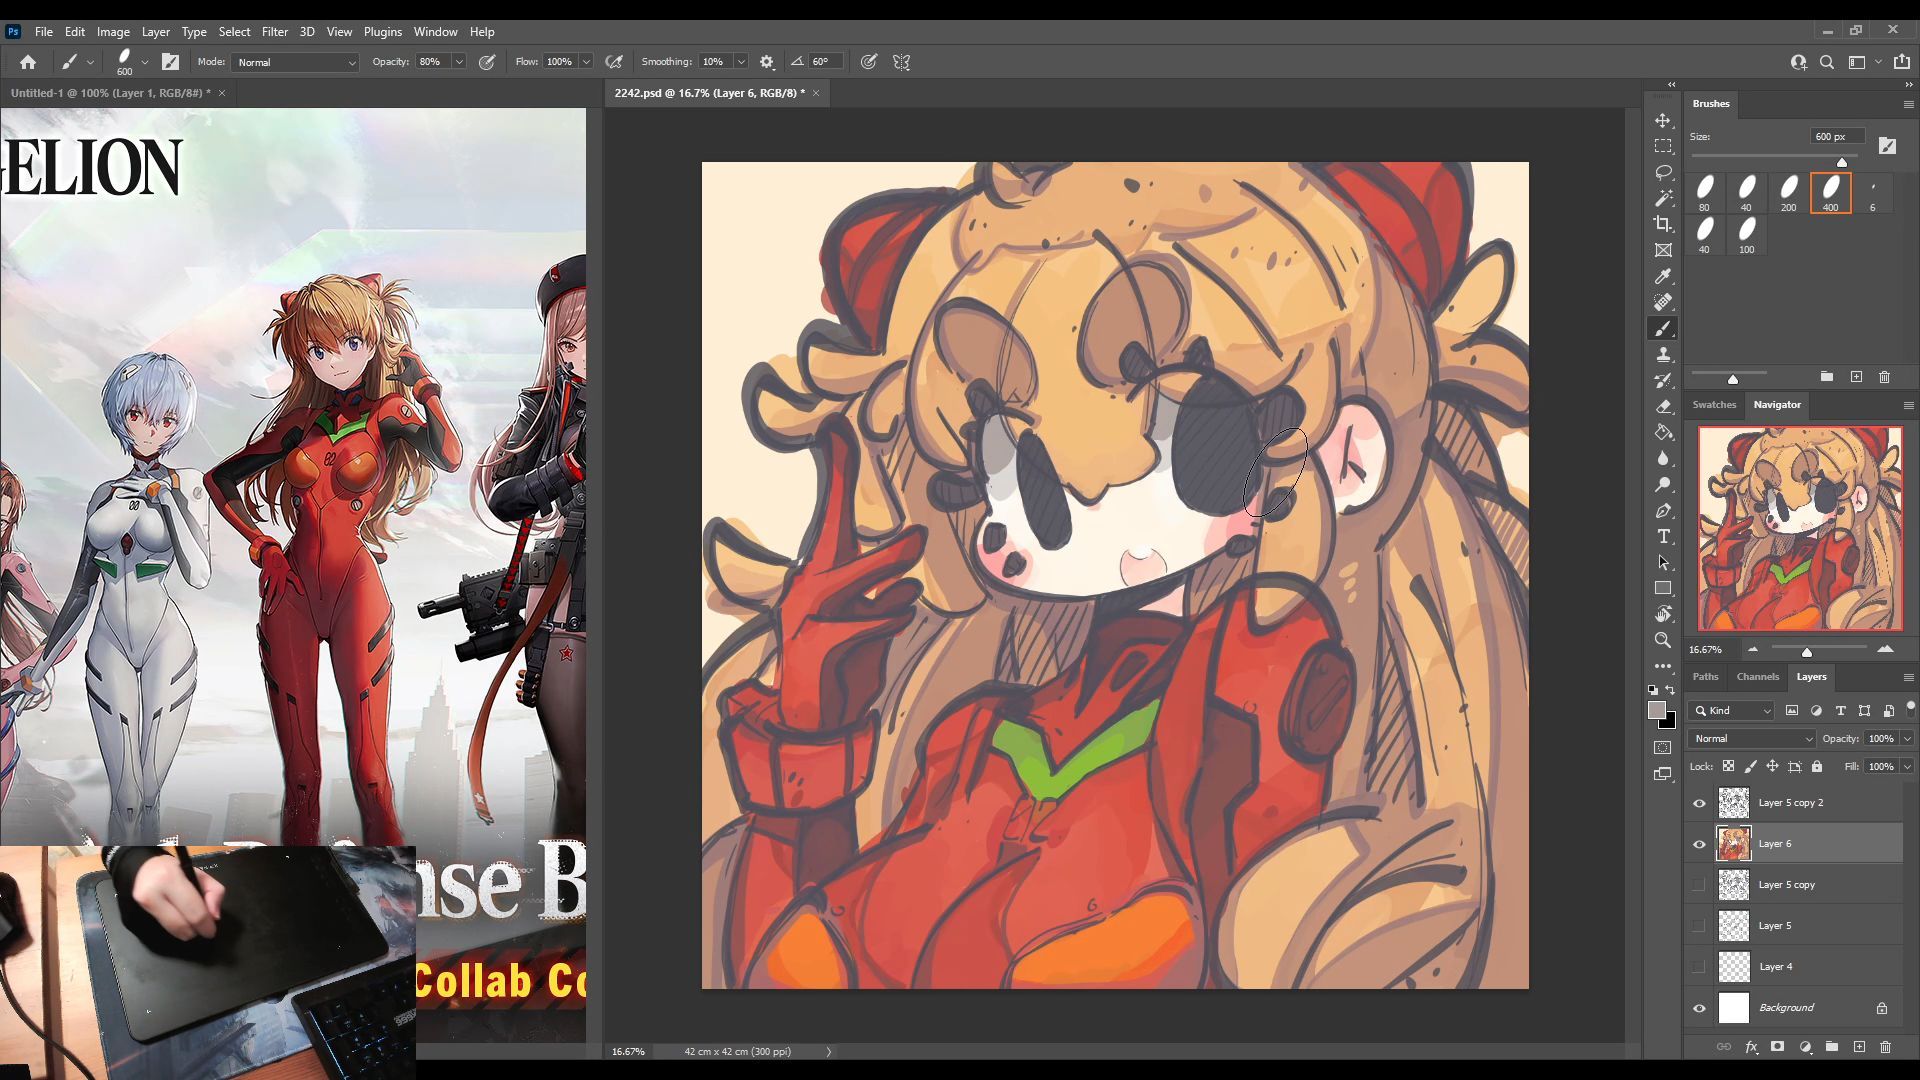Select the Eyedropper tool
Screen dimensions: 1920x1080
tap(1663, 277)
